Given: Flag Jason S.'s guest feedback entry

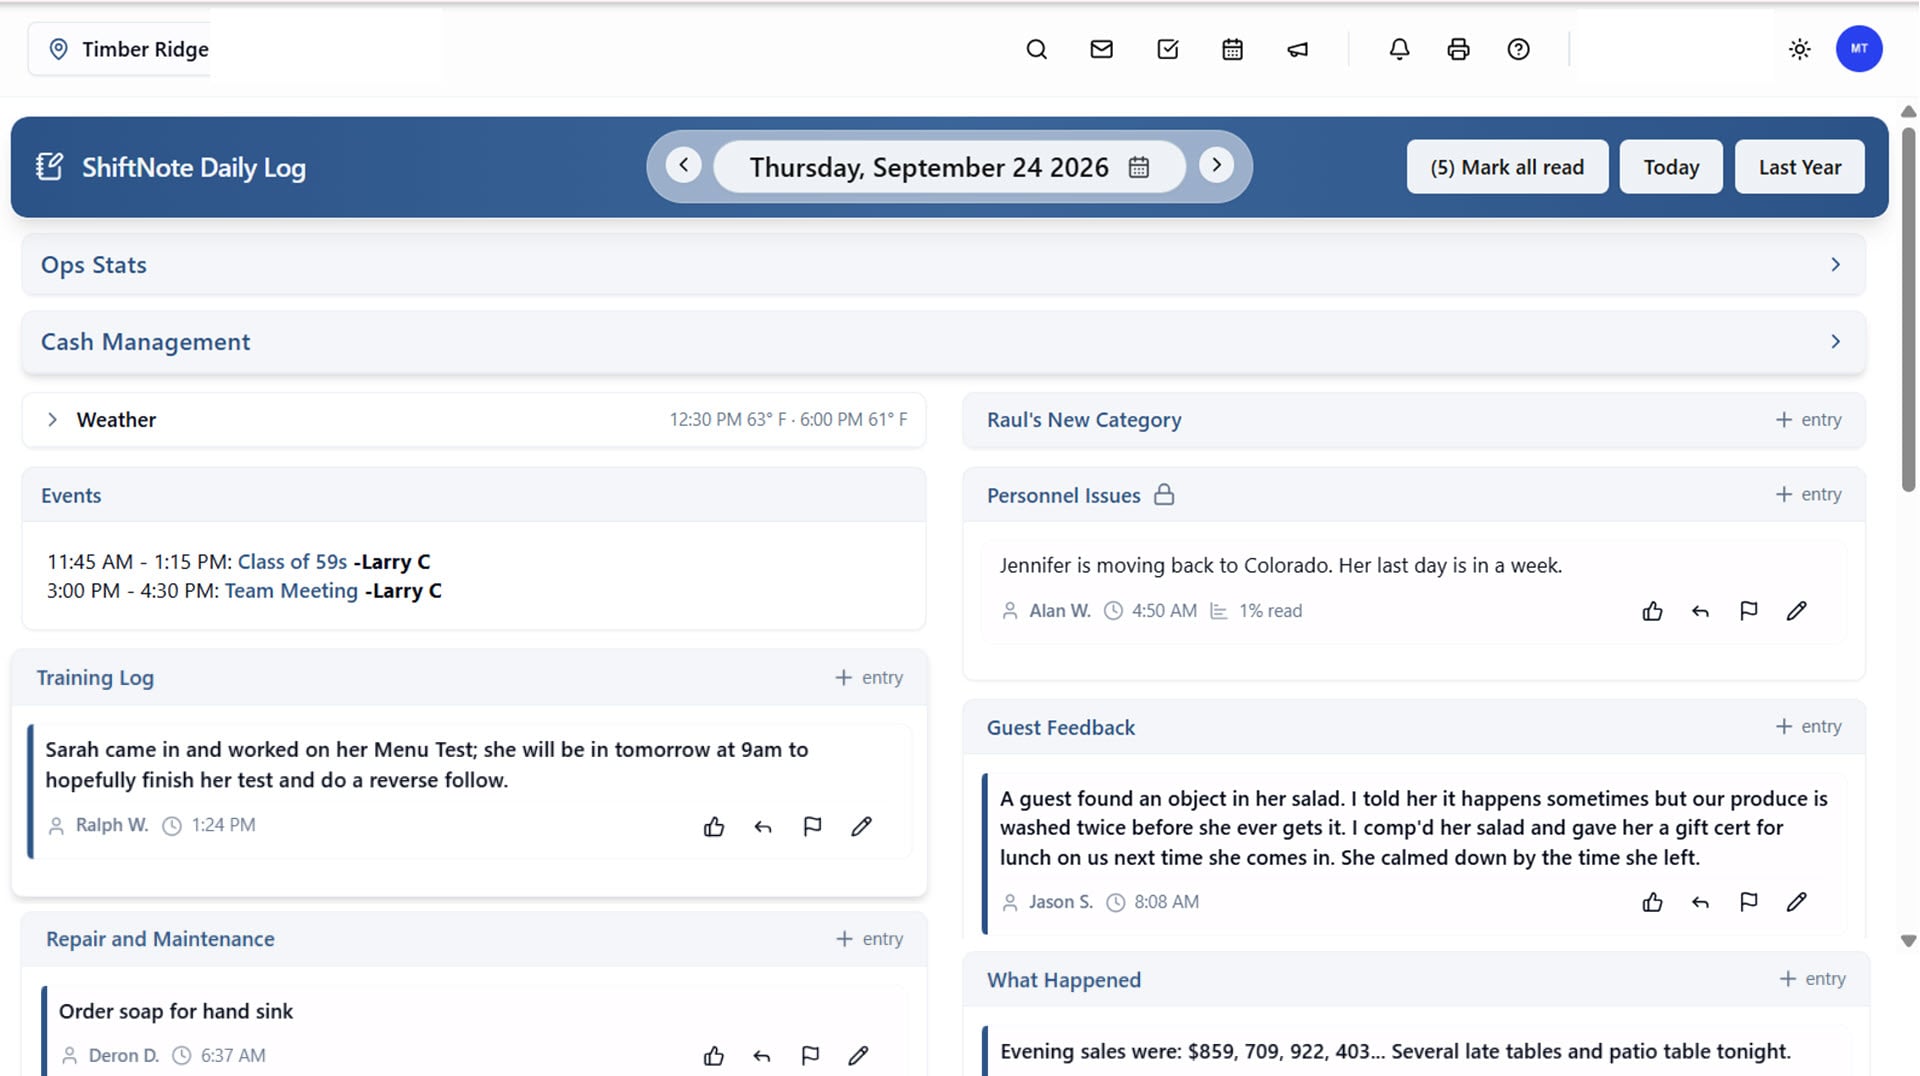Looking at the screenshot, I should coord(1748,902).
